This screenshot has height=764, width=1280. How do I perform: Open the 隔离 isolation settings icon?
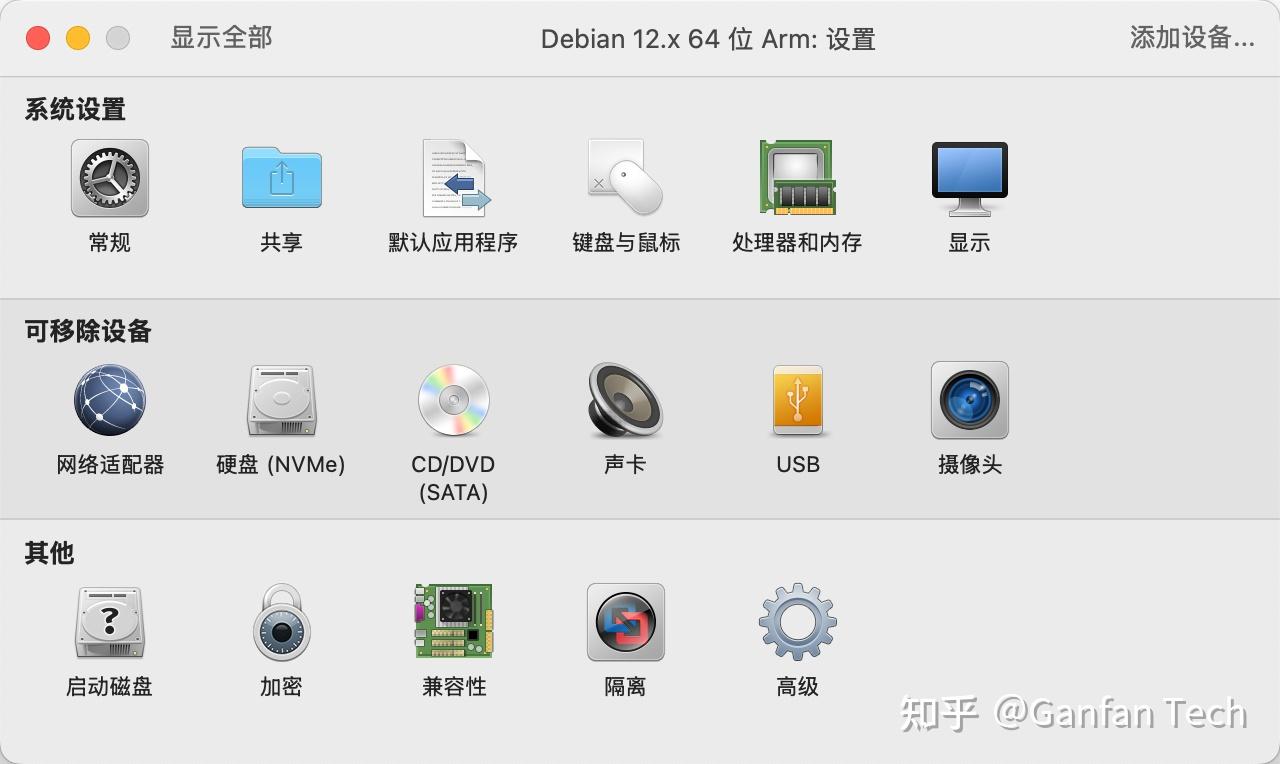(x=626, y=622)
